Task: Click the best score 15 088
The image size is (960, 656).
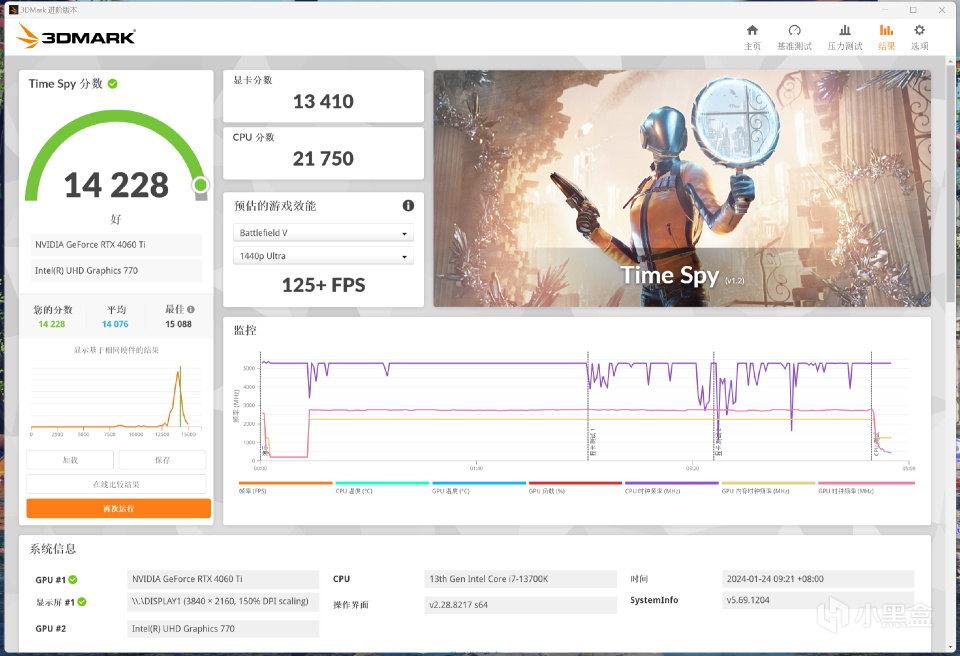Action: (x=178, y=324)
